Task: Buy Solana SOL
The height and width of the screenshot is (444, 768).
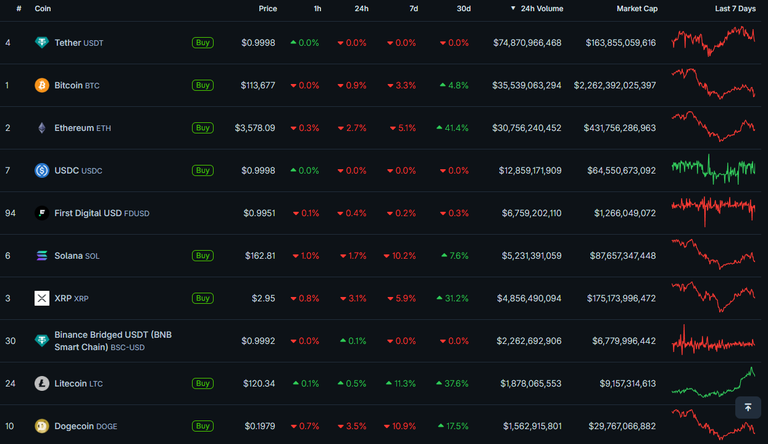Action: coord(203,256)
